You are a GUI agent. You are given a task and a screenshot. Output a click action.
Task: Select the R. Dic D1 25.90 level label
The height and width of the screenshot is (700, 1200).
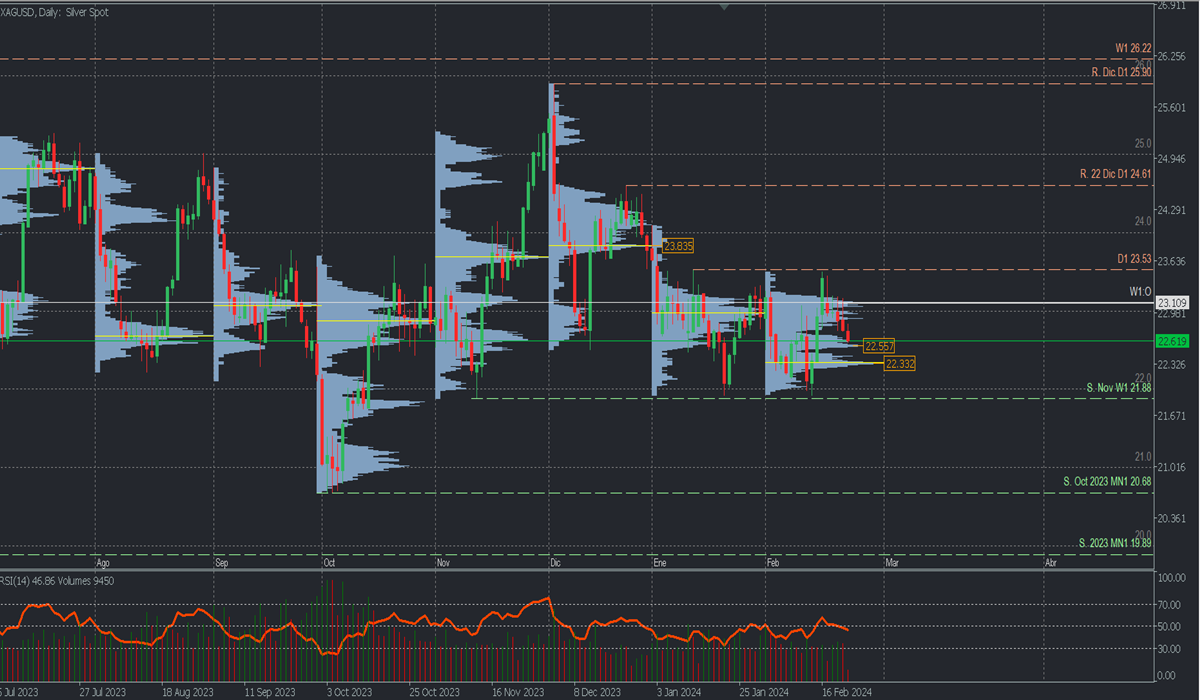[x=1121, y=72]
